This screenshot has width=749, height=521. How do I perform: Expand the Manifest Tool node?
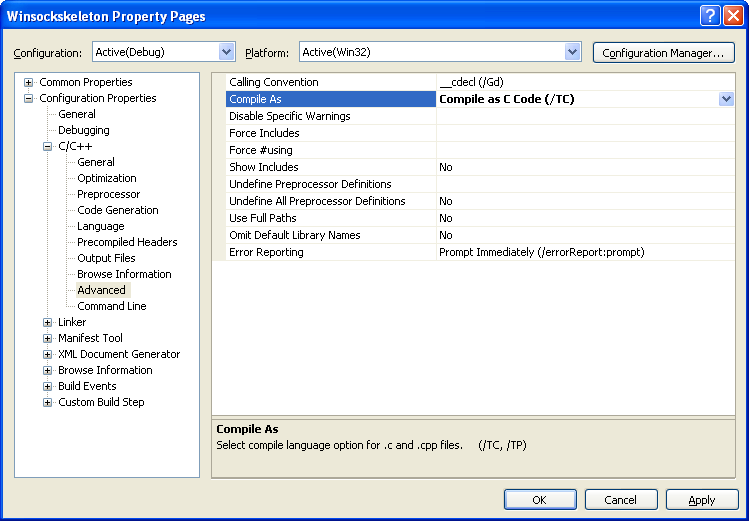pyautogui.click(x=47, y=339)
